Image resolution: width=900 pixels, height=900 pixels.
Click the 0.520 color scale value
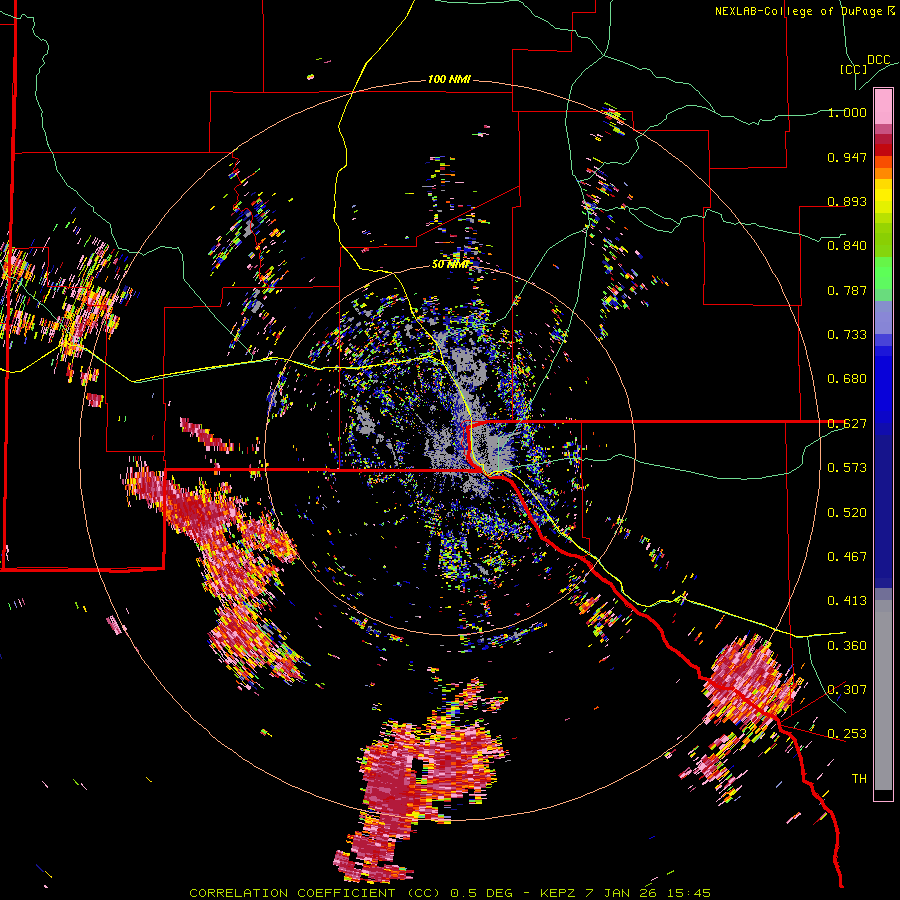pyautogui.click(x=847, y=513)
